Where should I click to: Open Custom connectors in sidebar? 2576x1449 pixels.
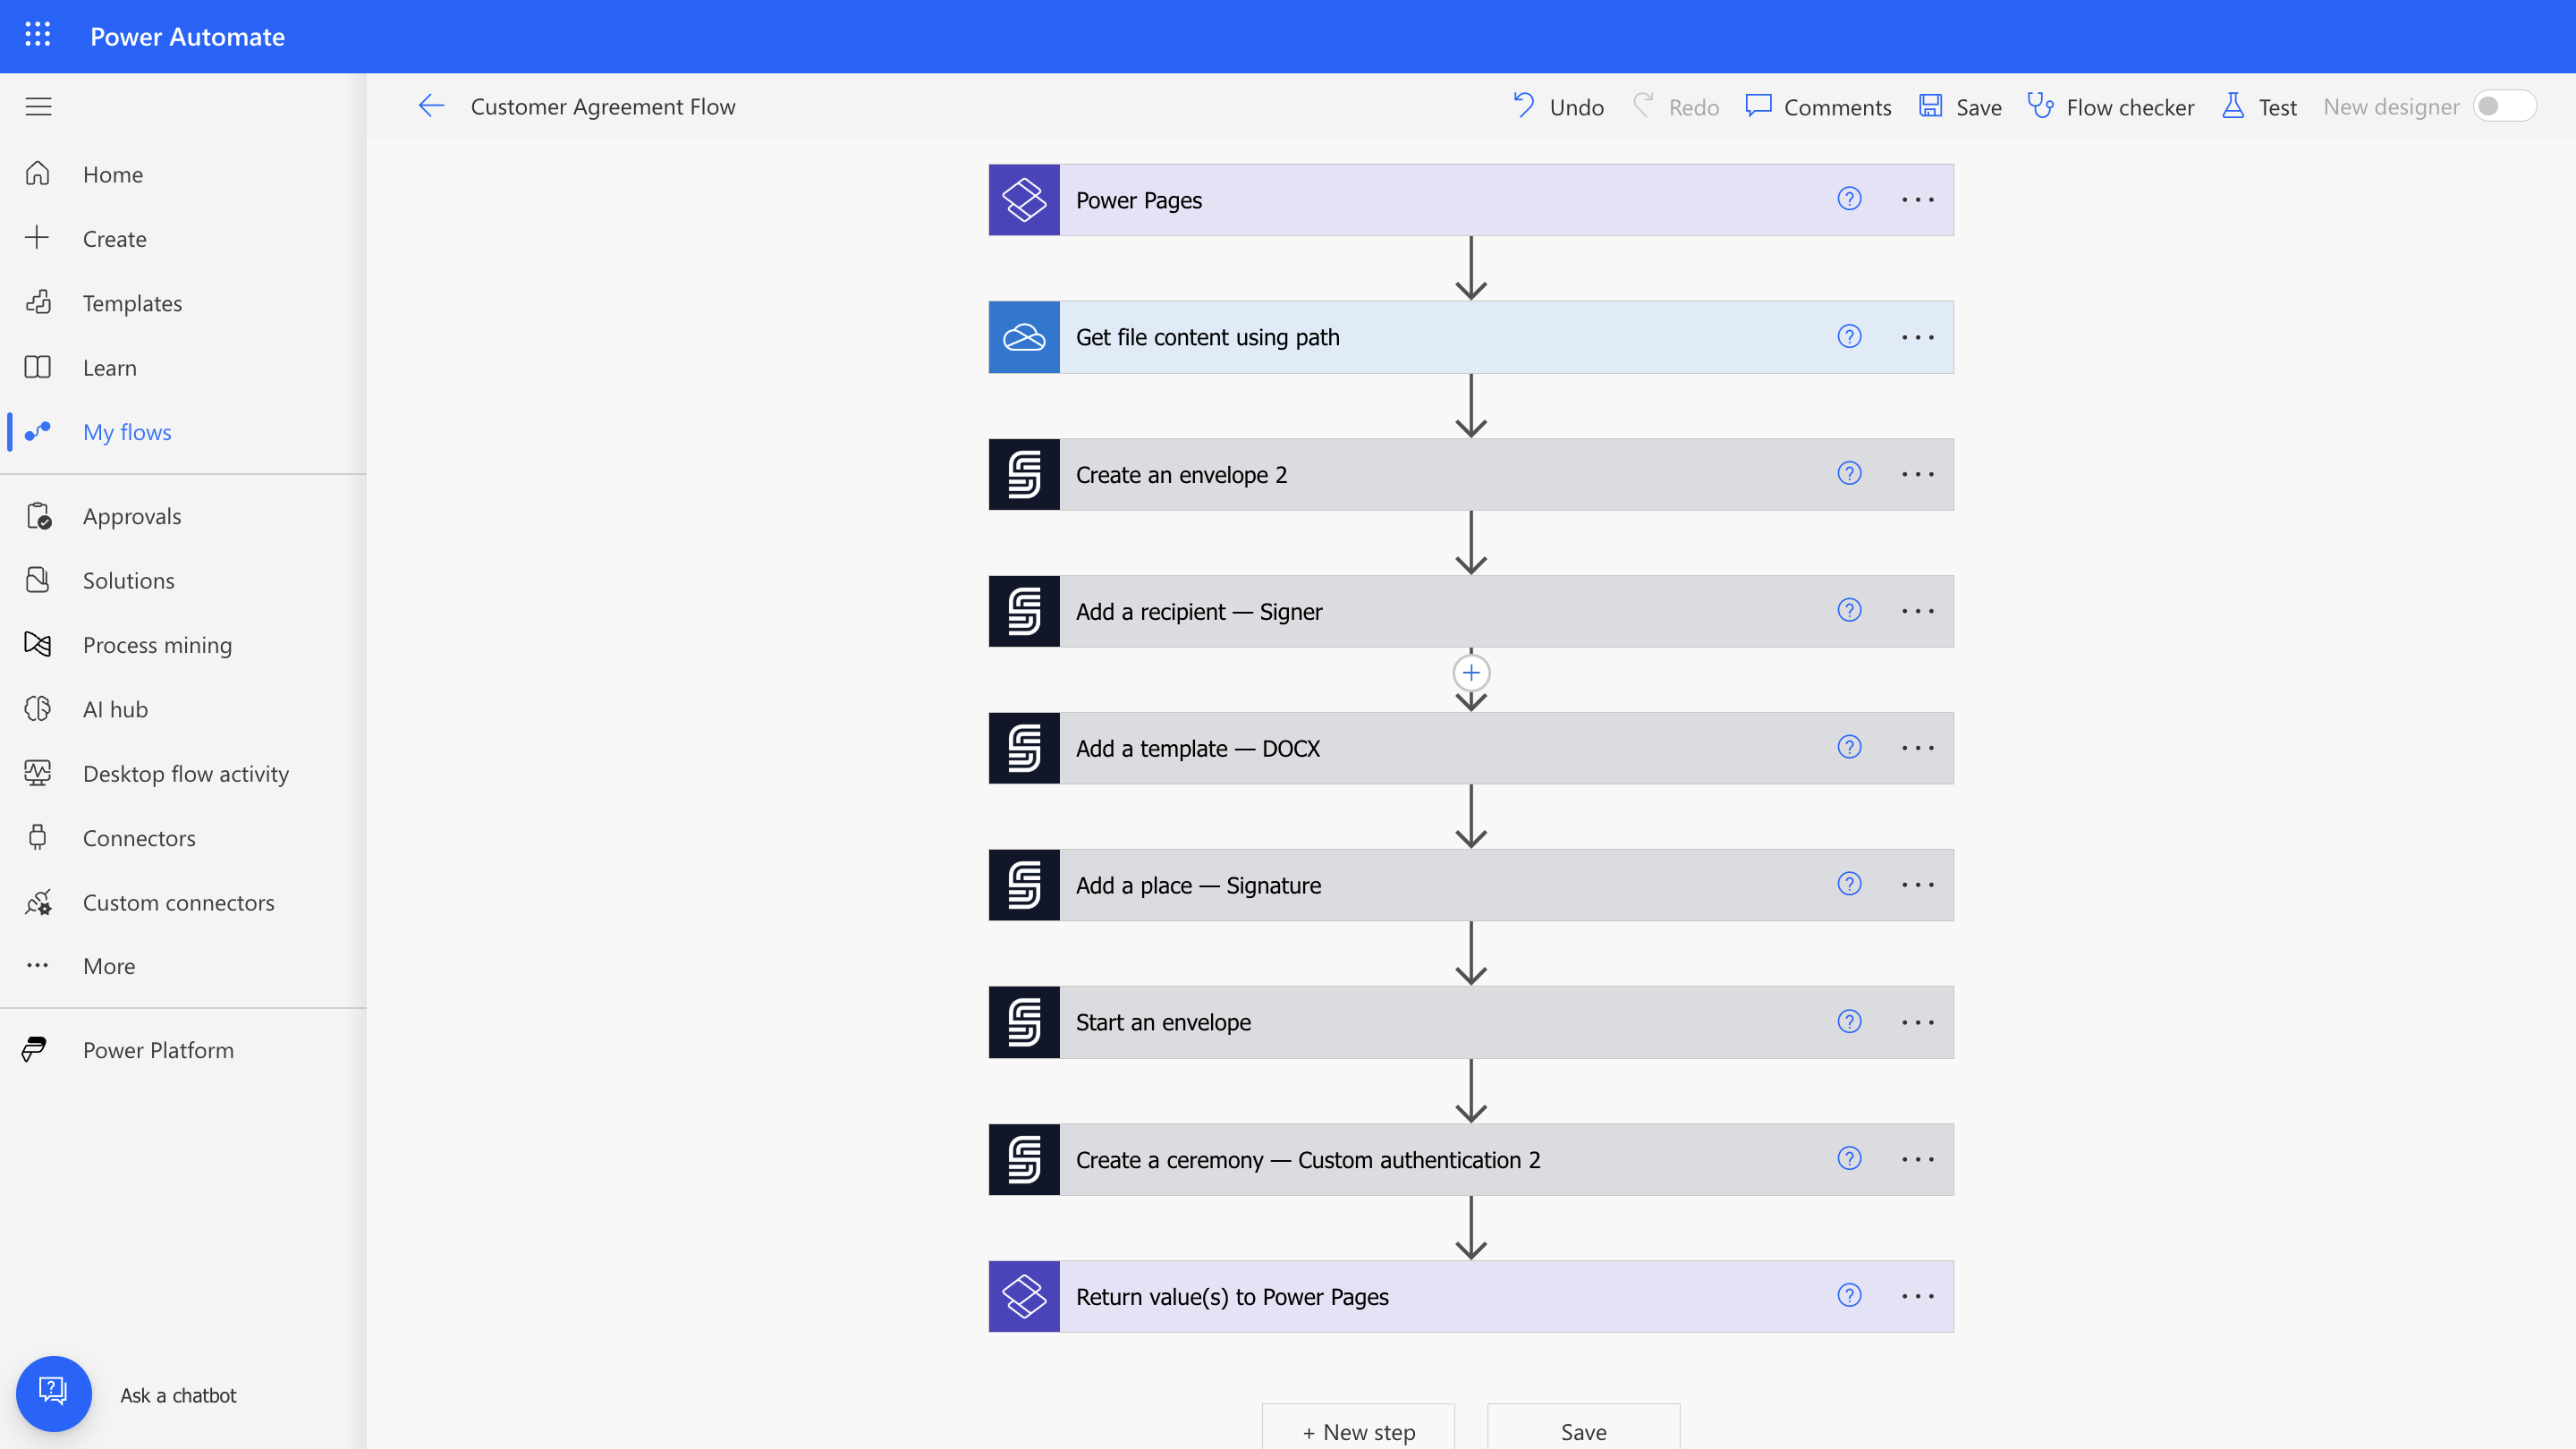[178, 902]
